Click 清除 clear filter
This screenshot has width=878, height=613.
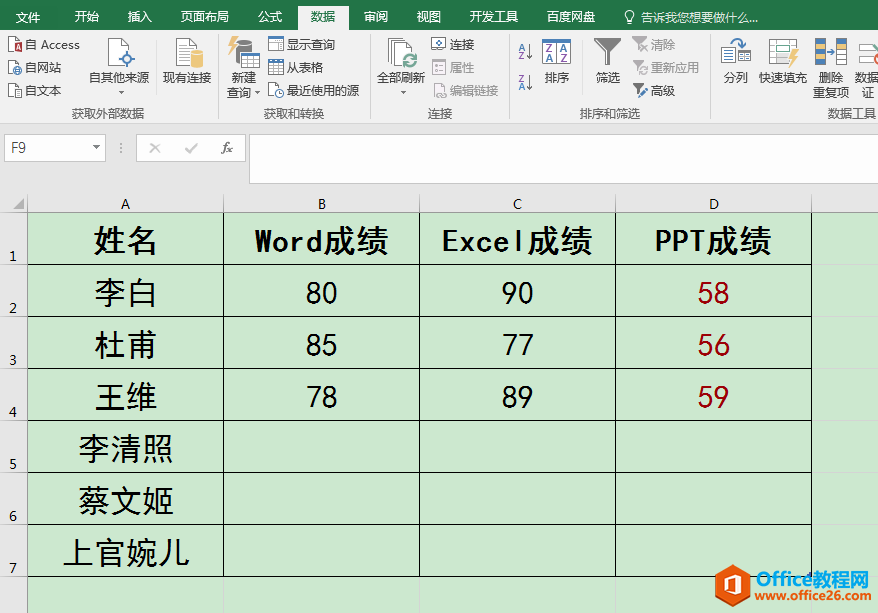point(654,44)
